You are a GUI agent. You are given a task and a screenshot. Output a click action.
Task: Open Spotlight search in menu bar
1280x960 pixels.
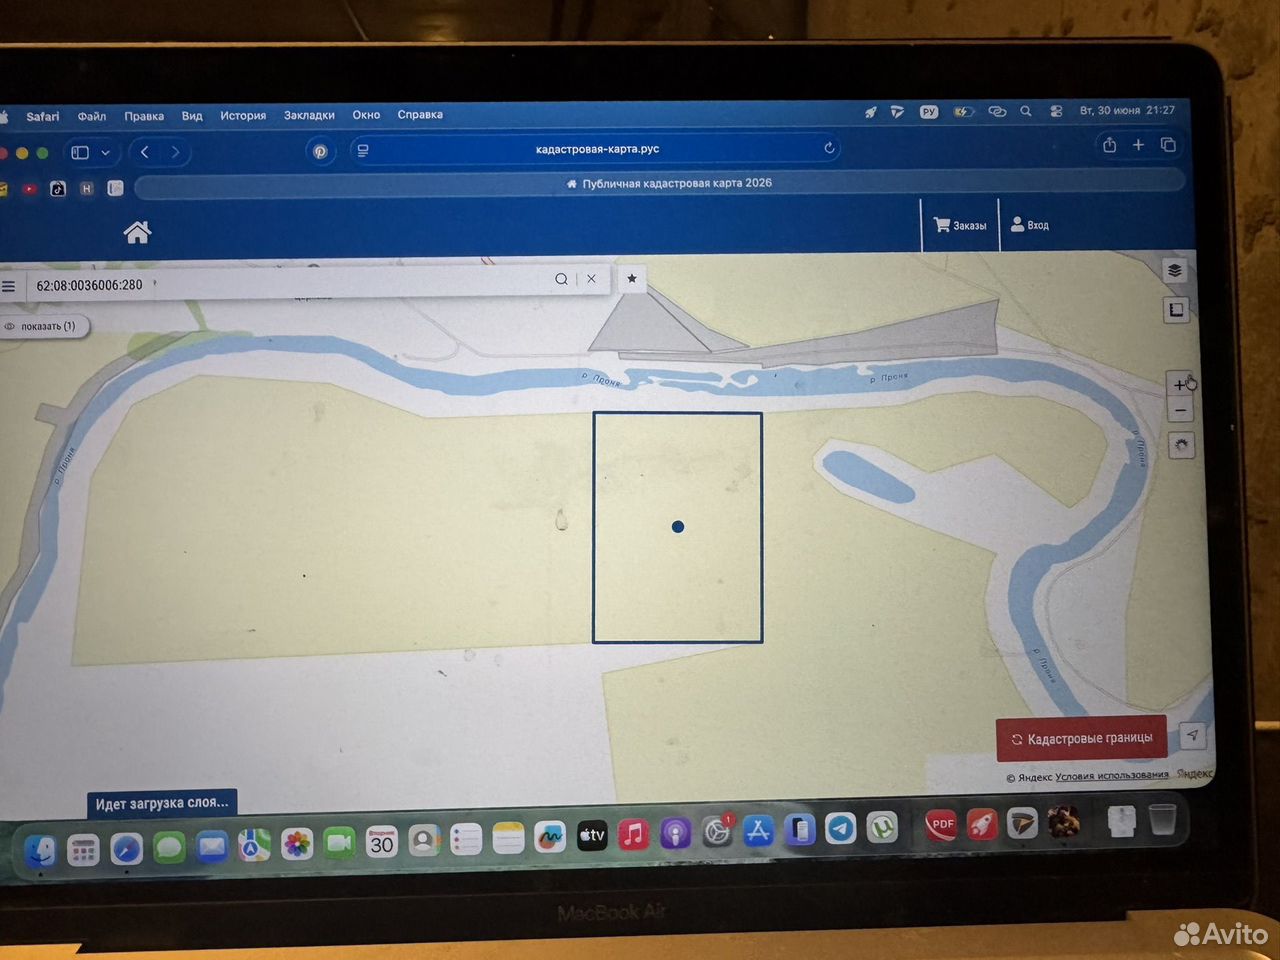click(1026, 111)
